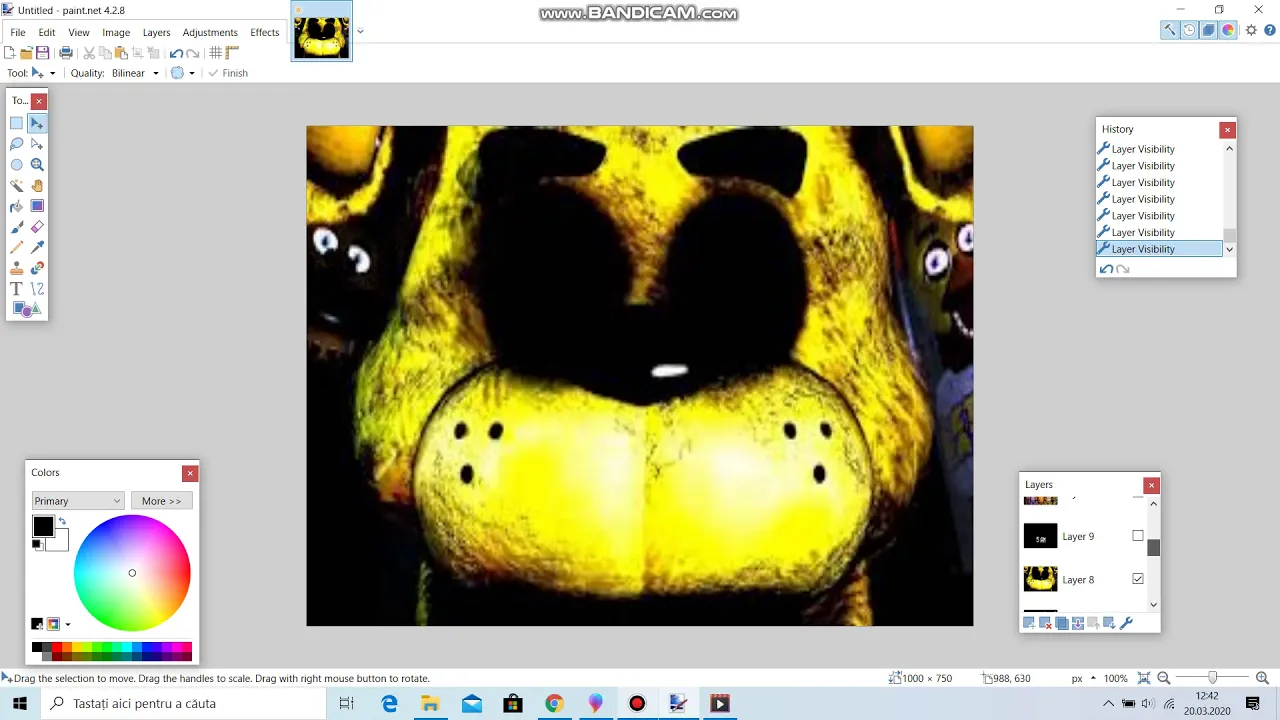Open the Settings gear icon
The image size is (1280, 720).
pos(1251,30)
